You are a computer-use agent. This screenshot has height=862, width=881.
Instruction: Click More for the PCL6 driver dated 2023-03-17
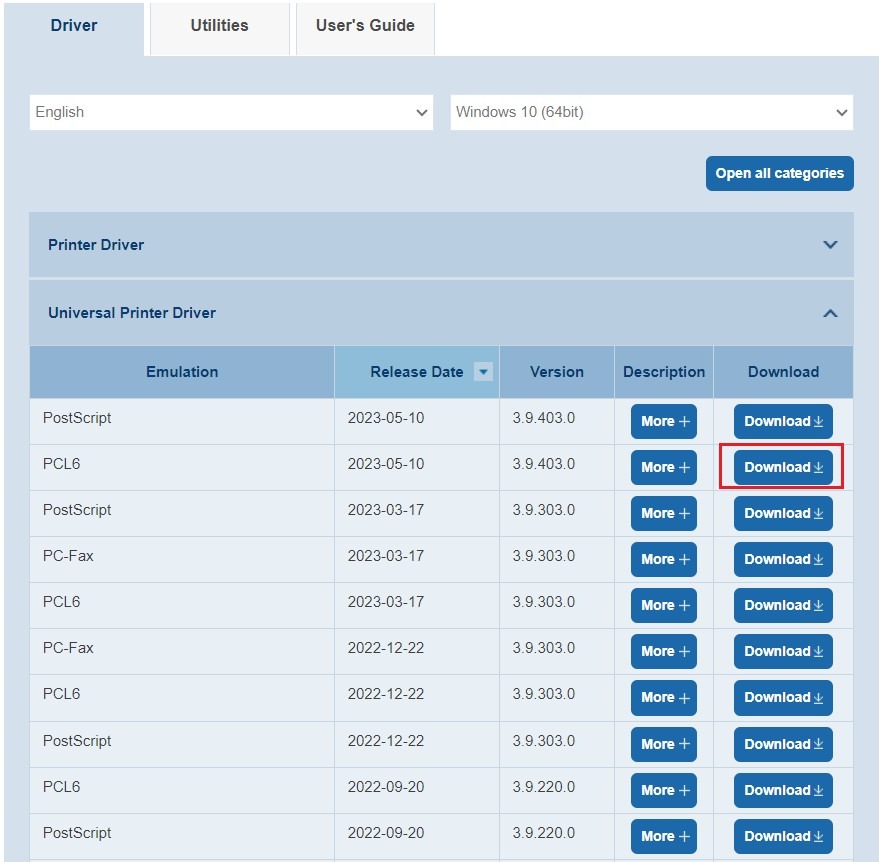click(663, 605)
